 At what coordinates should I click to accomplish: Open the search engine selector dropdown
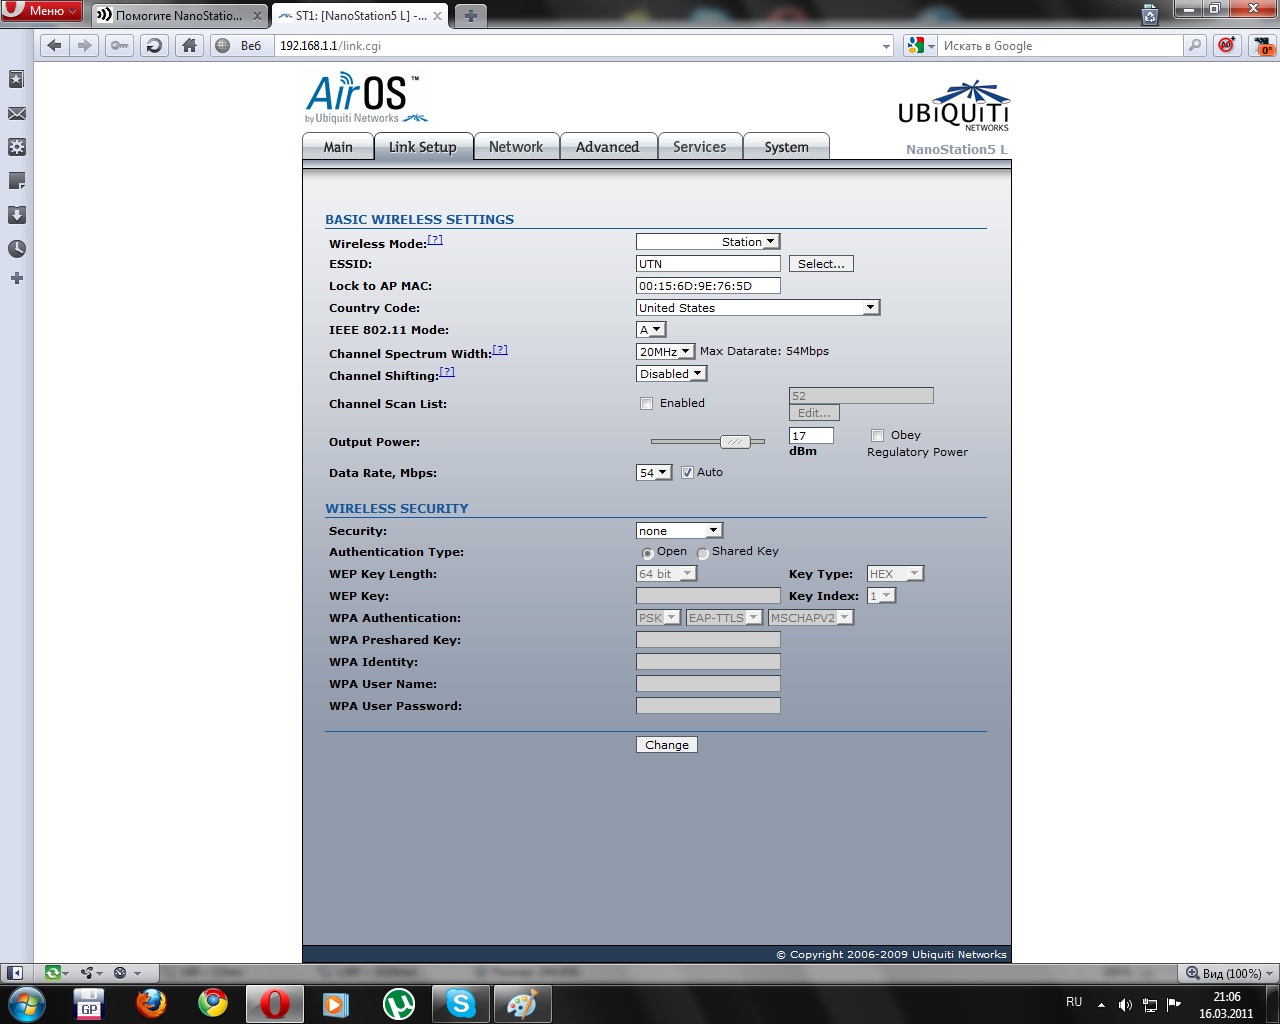pyautogui.click(x=920, y=45)
